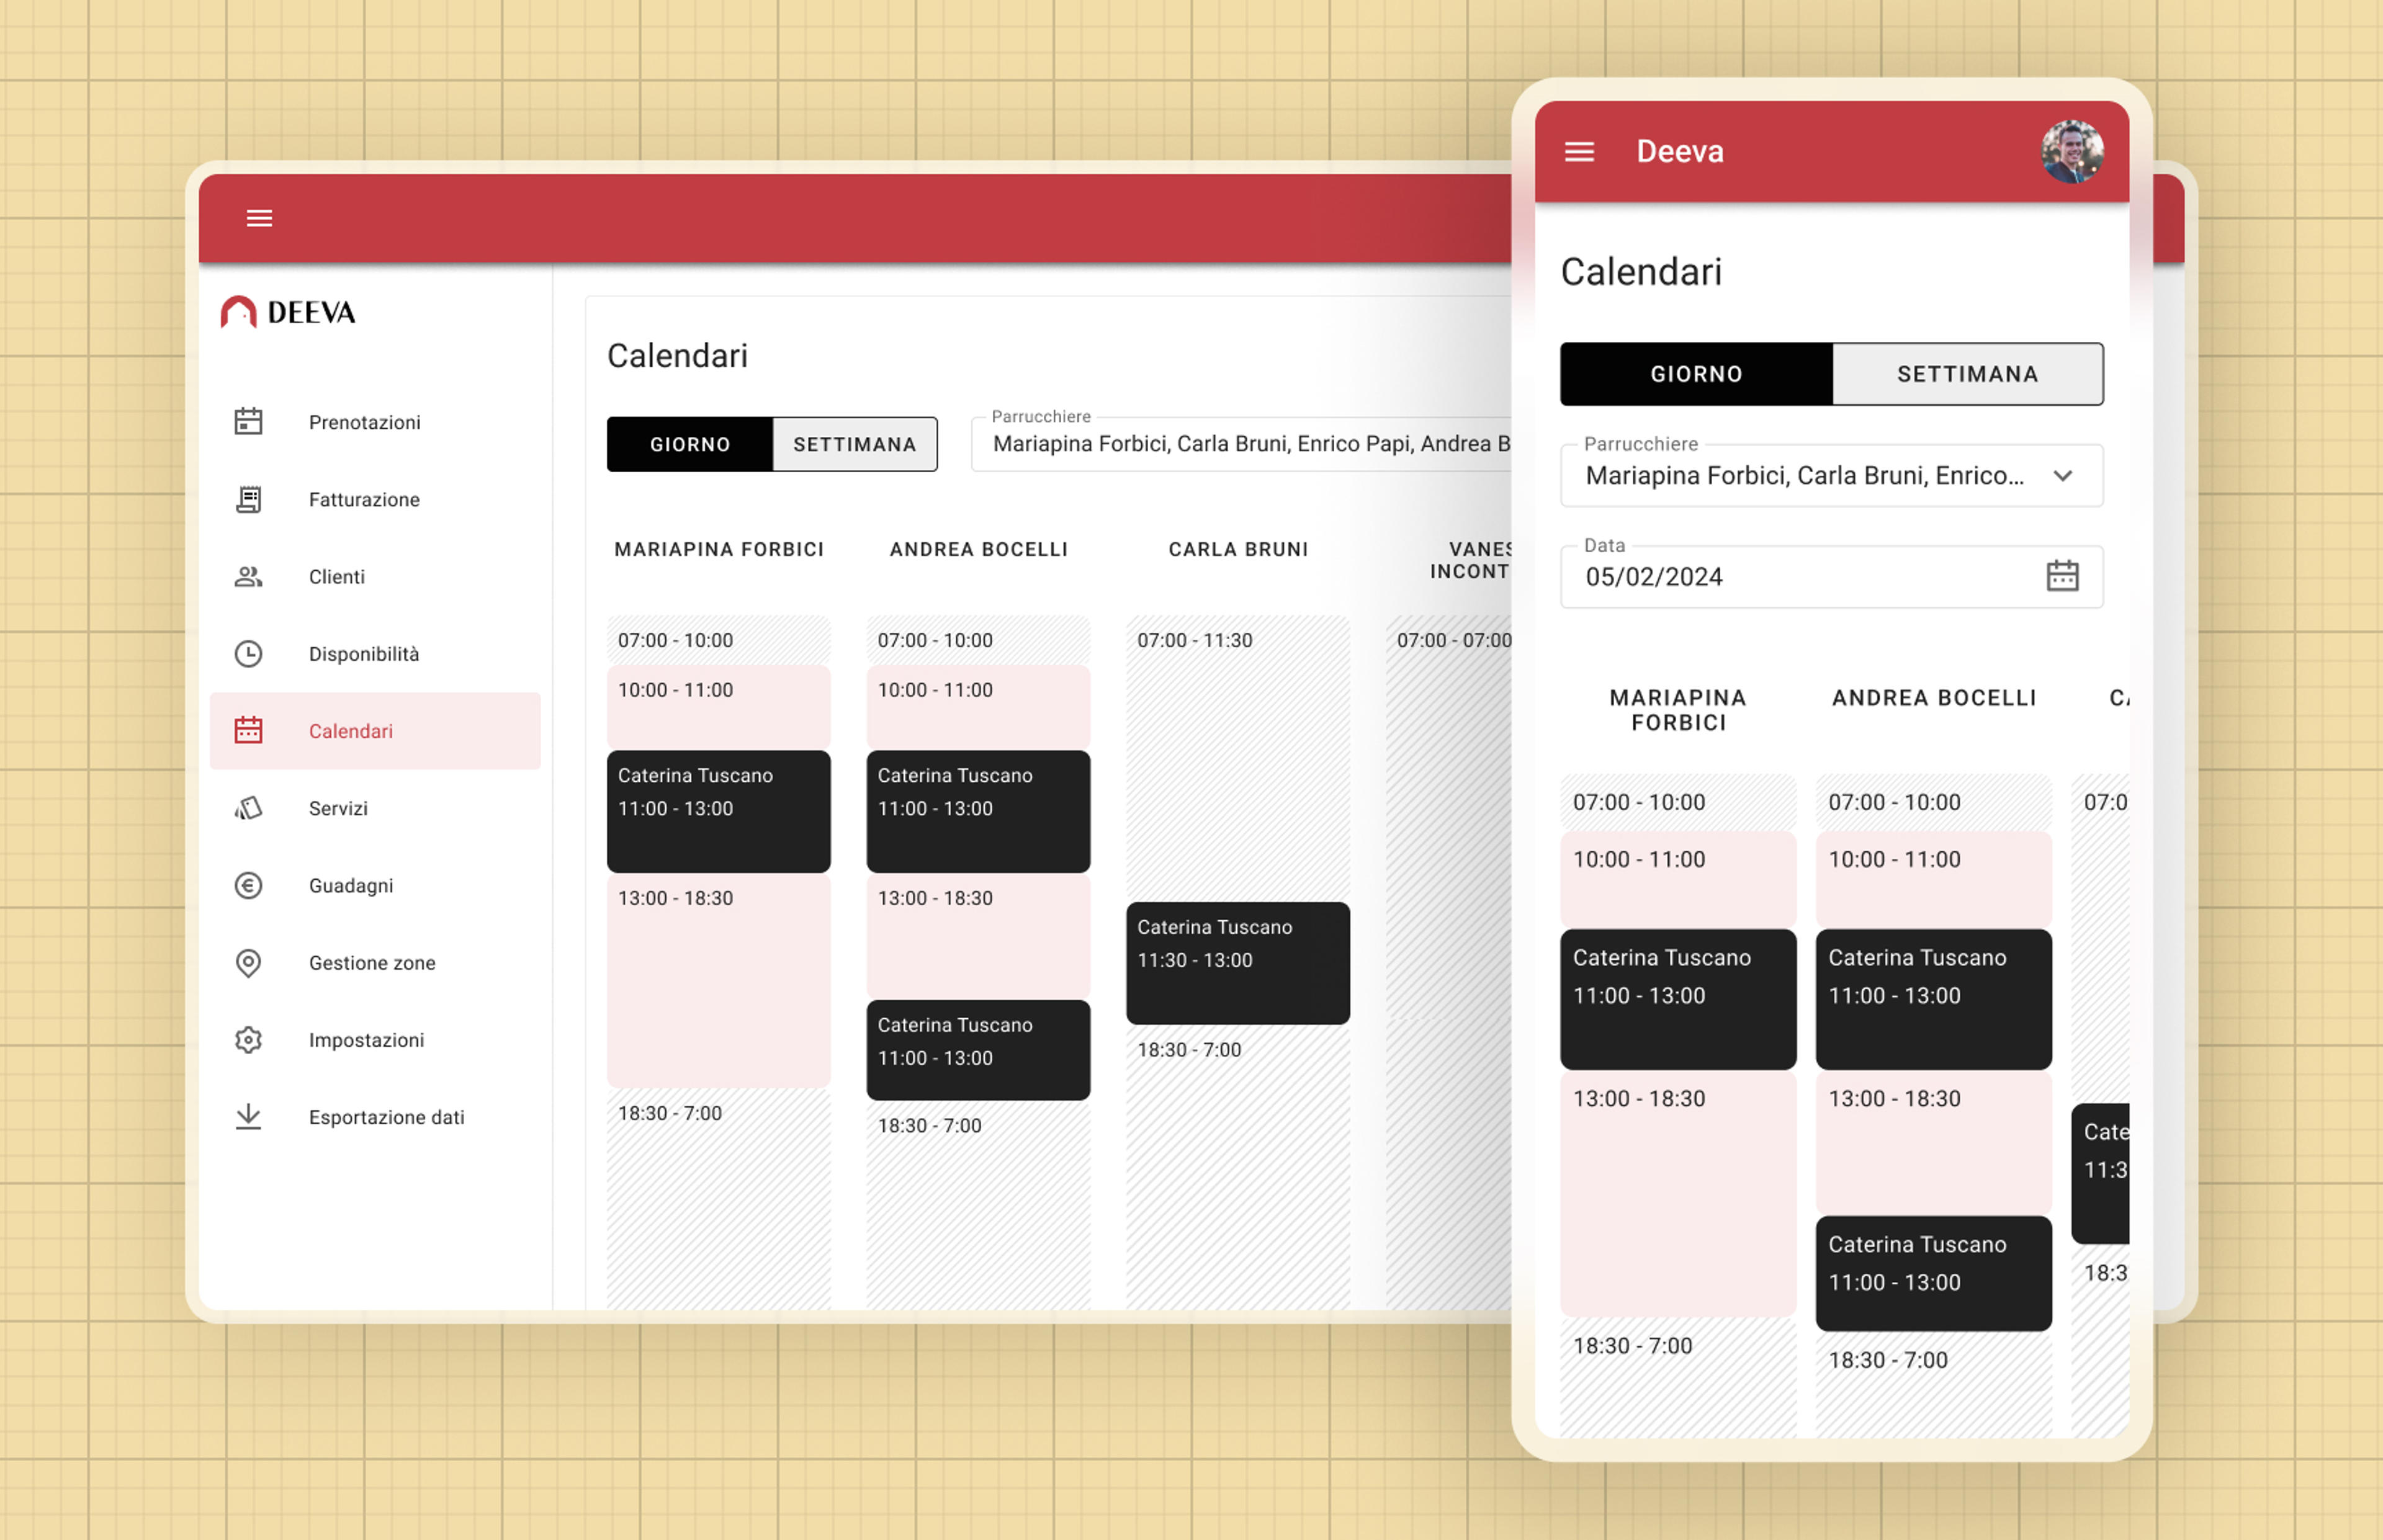
Task: Click the Fatturazione invoice icon
Action: pos(248,499)
